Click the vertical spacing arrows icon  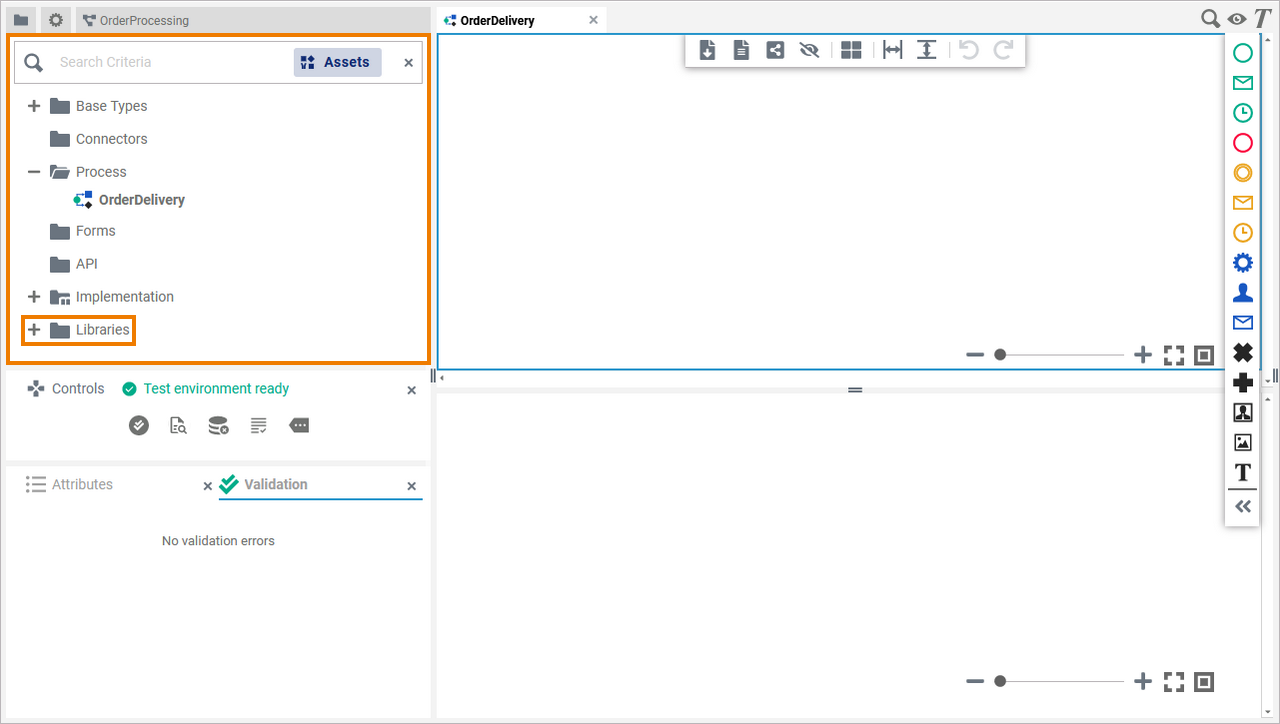click(x=927, y=50)
